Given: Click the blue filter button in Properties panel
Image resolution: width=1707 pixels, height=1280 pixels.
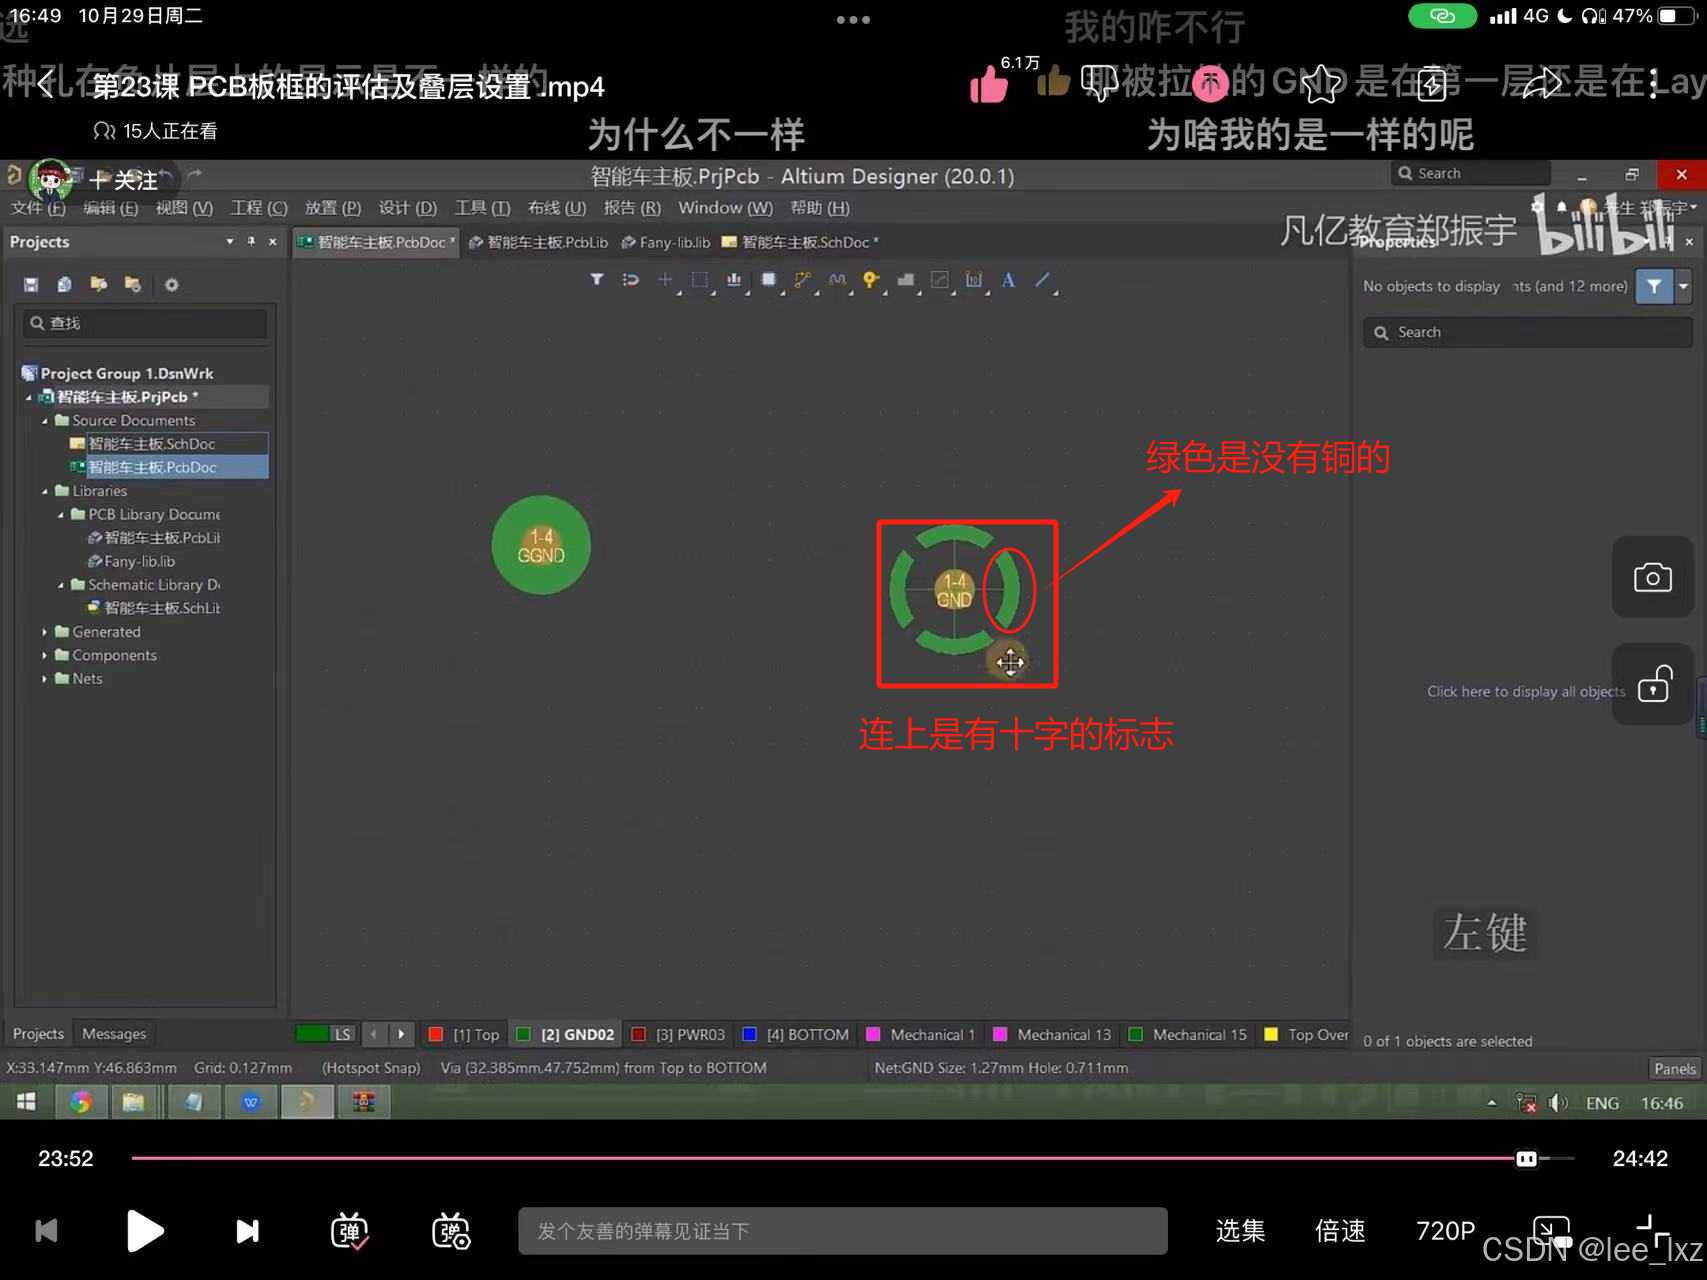Looking at the screenshot, I should point(1654,287).
